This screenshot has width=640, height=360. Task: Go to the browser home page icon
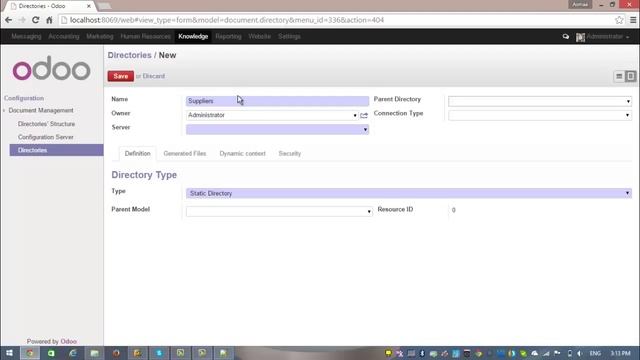49,20
